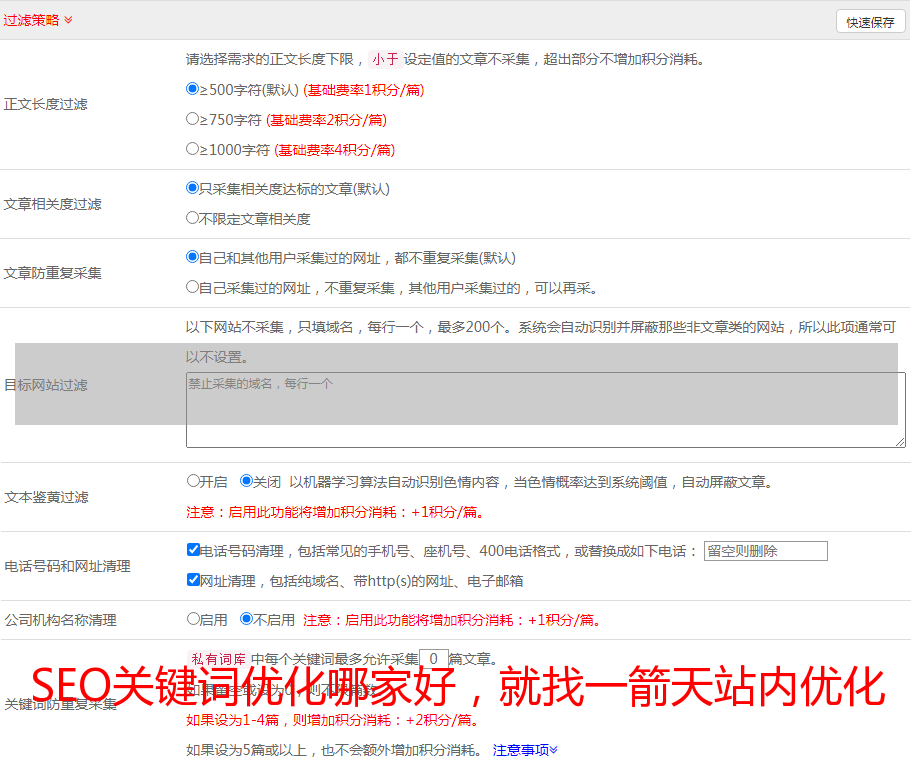The image size is (912, 768).
Task: Select 启用 for 公司机构名称清理
Action: tap(193, 619)
